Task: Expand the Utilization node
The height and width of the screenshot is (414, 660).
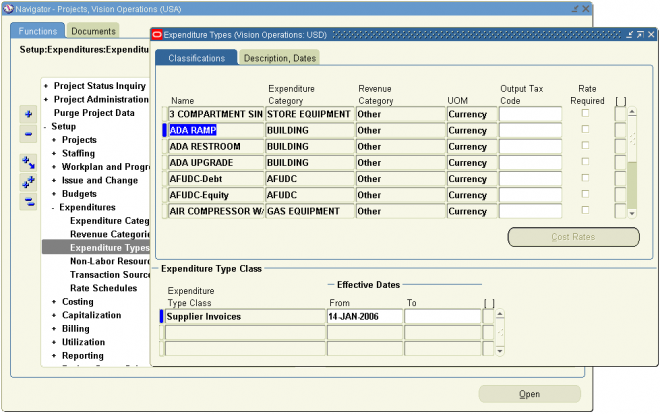Action: click(x=54, y=342)
